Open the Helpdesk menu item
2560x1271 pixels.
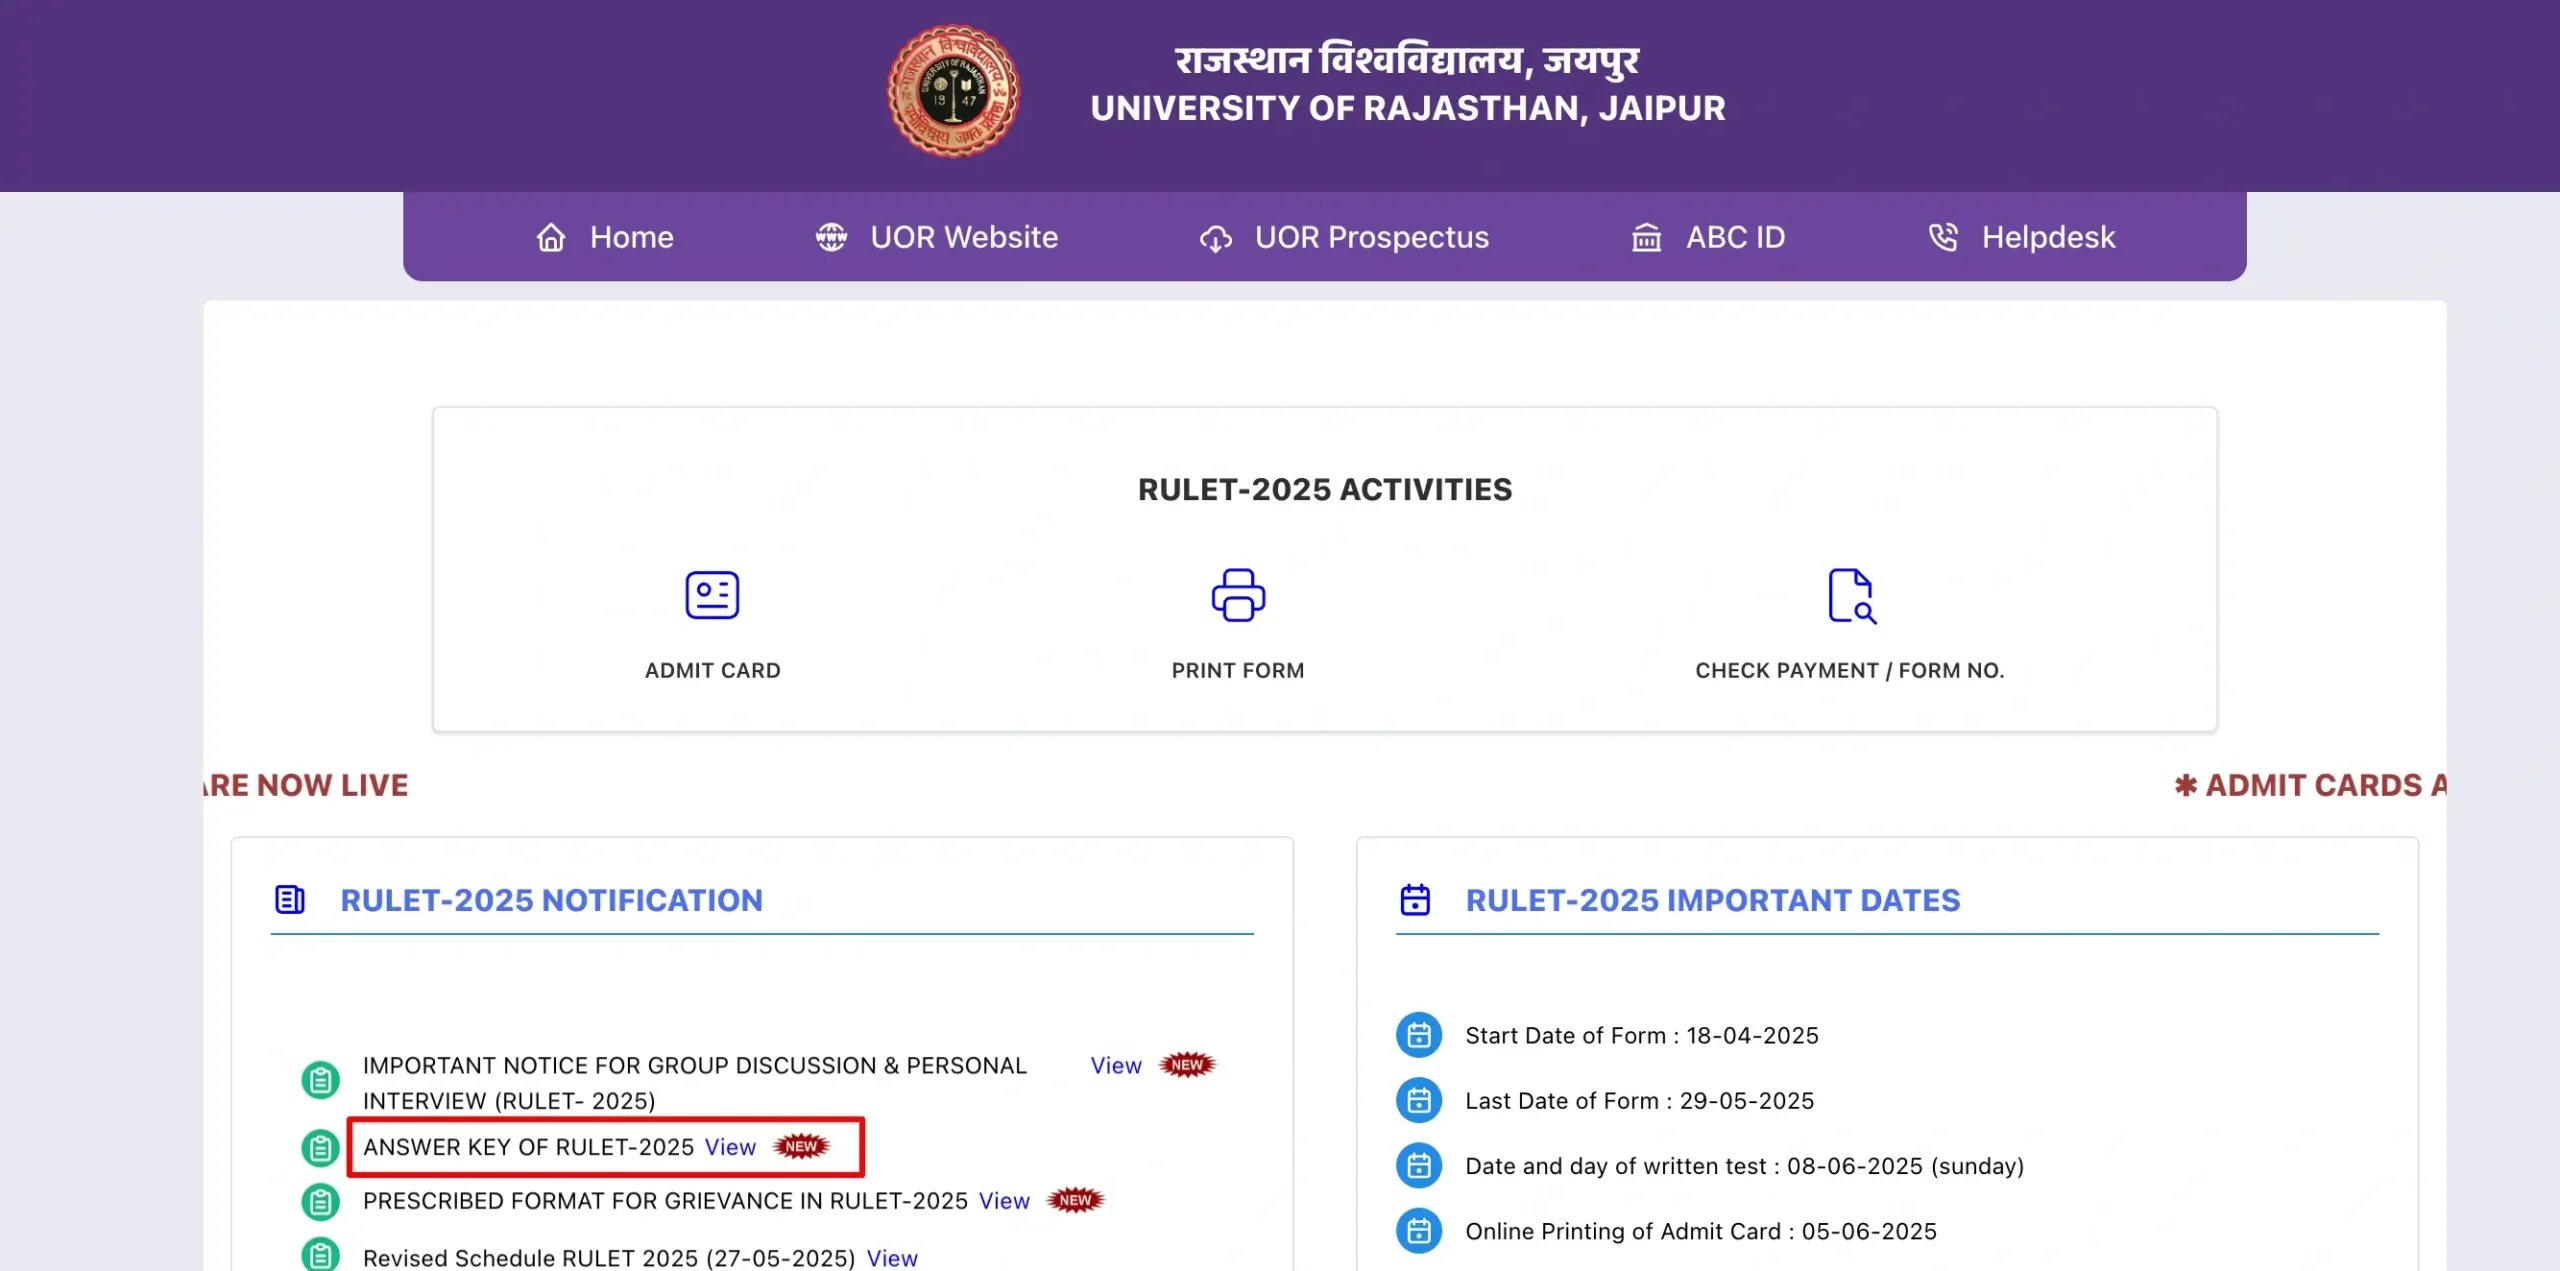pyautogui.click(x=2047, y=238)
